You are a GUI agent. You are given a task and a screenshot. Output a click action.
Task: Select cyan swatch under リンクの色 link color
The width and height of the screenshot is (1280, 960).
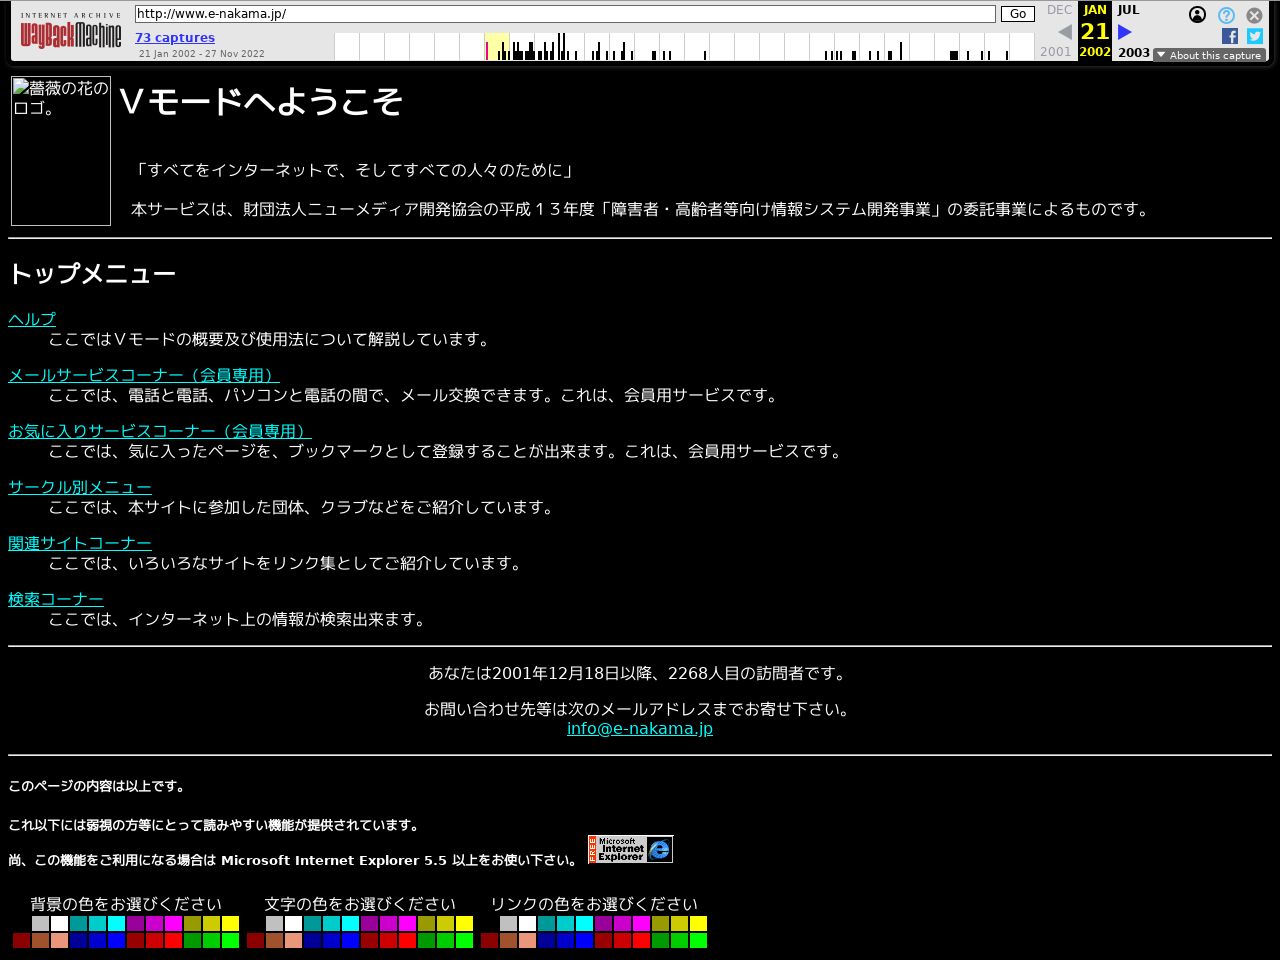tap(584, 924)
